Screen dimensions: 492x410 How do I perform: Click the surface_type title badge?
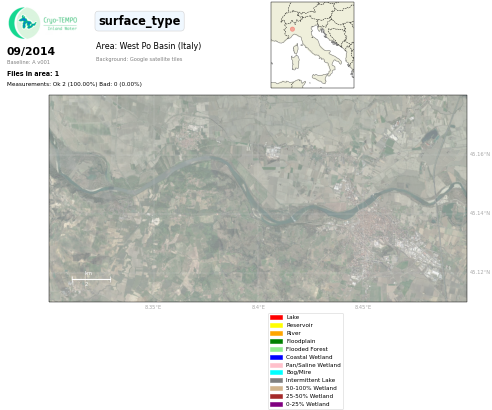[140, 21]
